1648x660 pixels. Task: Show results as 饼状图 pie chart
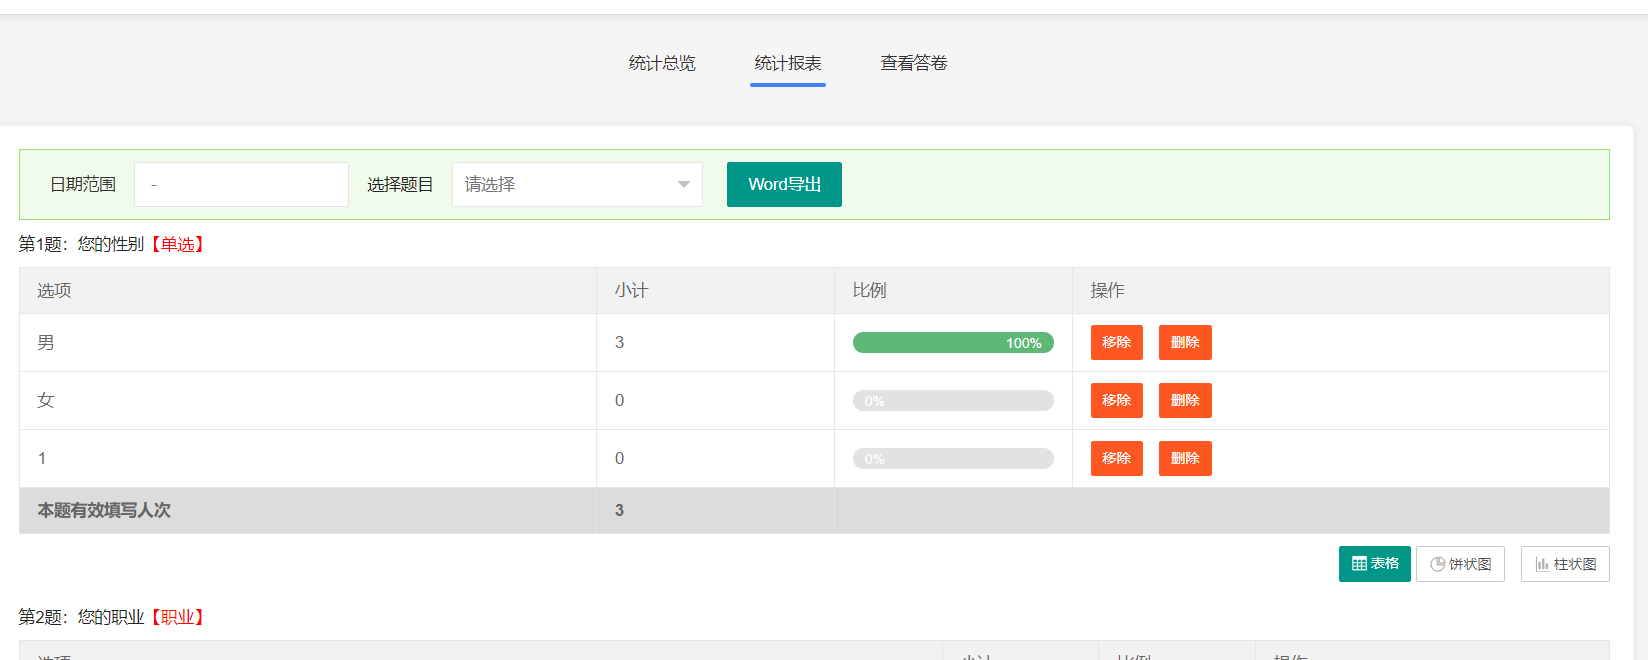click(1460, 564)
